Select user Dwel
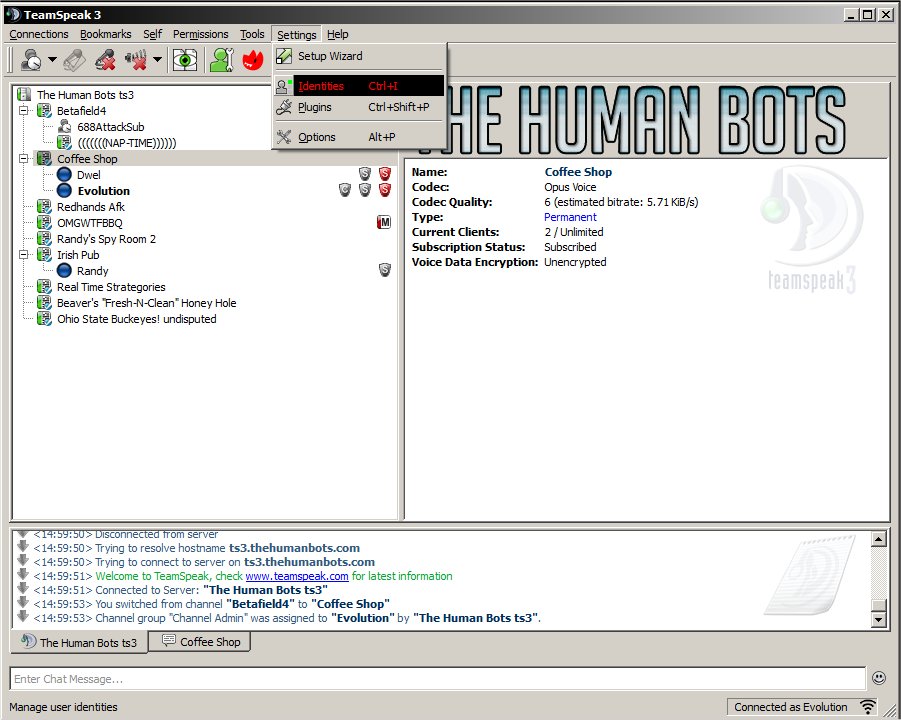Viewport: 901px width, 720px height. tap(88, 175)
